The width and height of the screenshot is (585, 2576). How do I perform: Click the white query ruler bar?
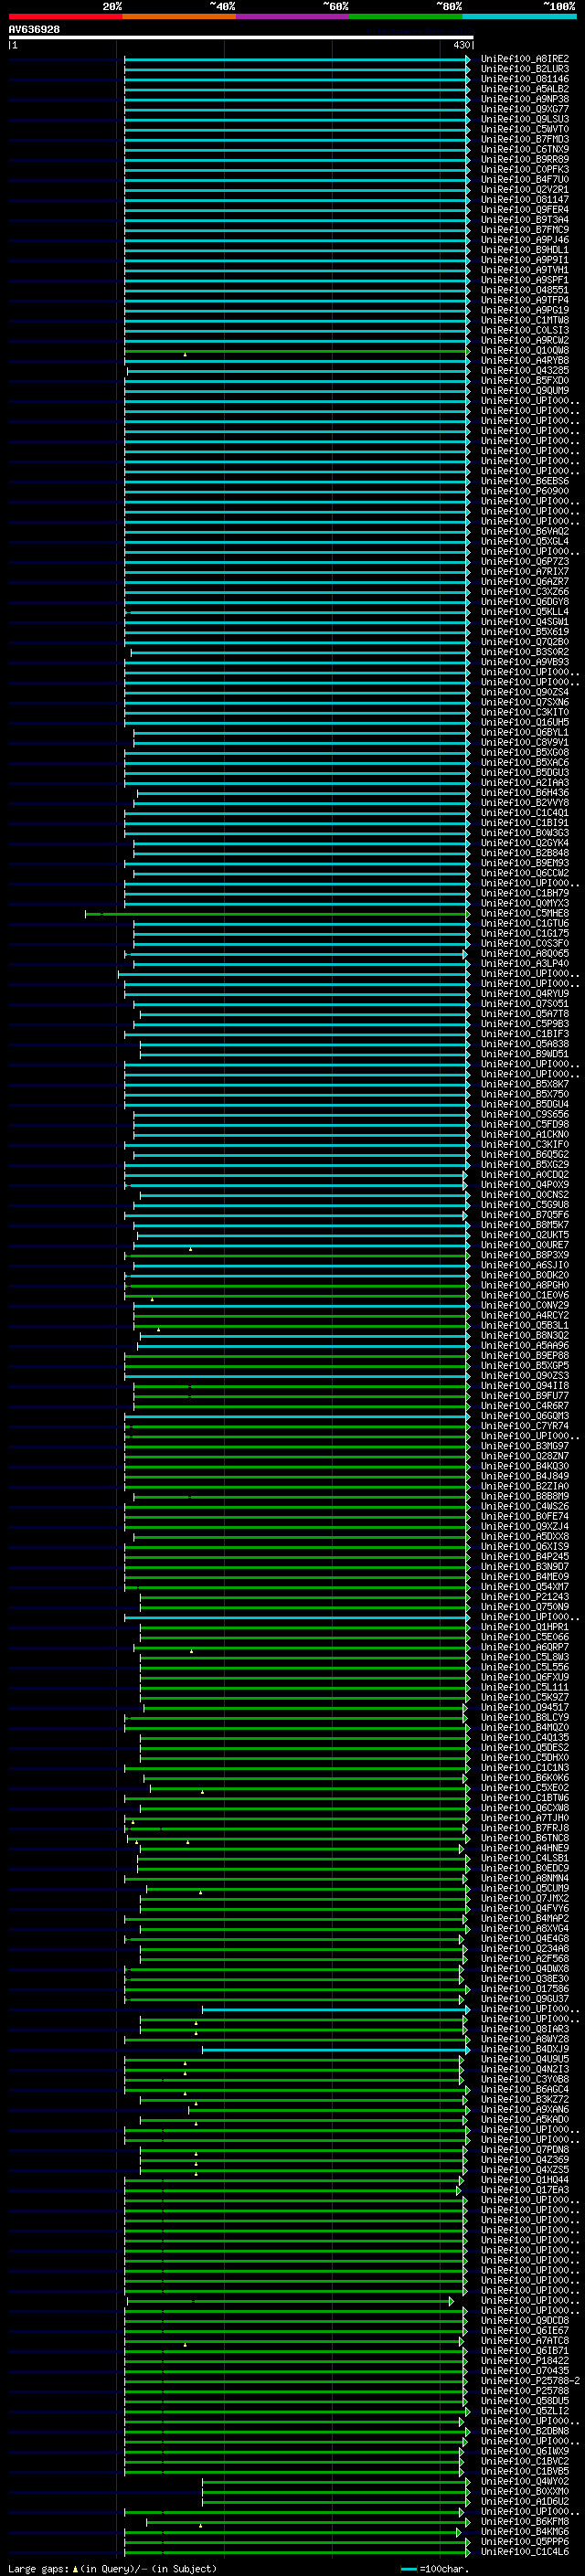(241, 38)
